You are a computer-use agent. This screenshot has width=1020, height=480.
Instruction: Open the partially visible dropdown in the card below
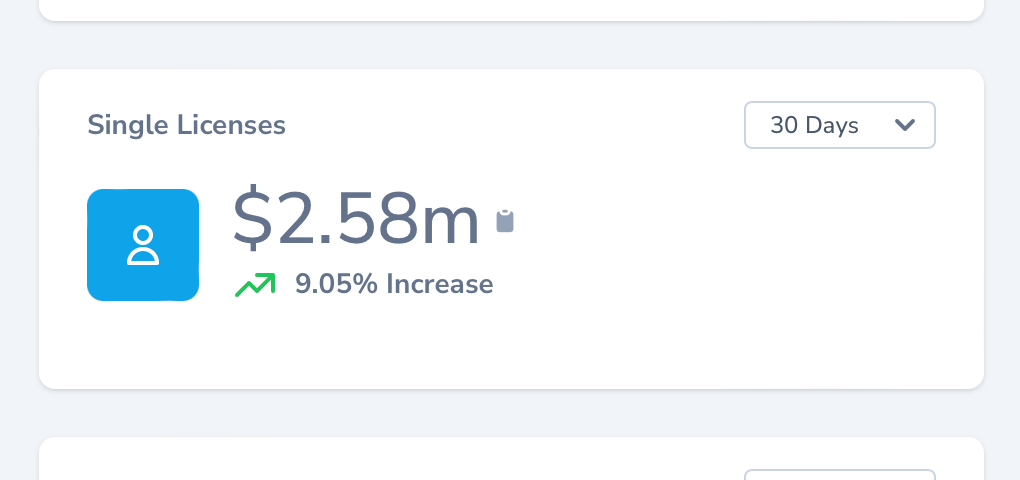(839, 474)
